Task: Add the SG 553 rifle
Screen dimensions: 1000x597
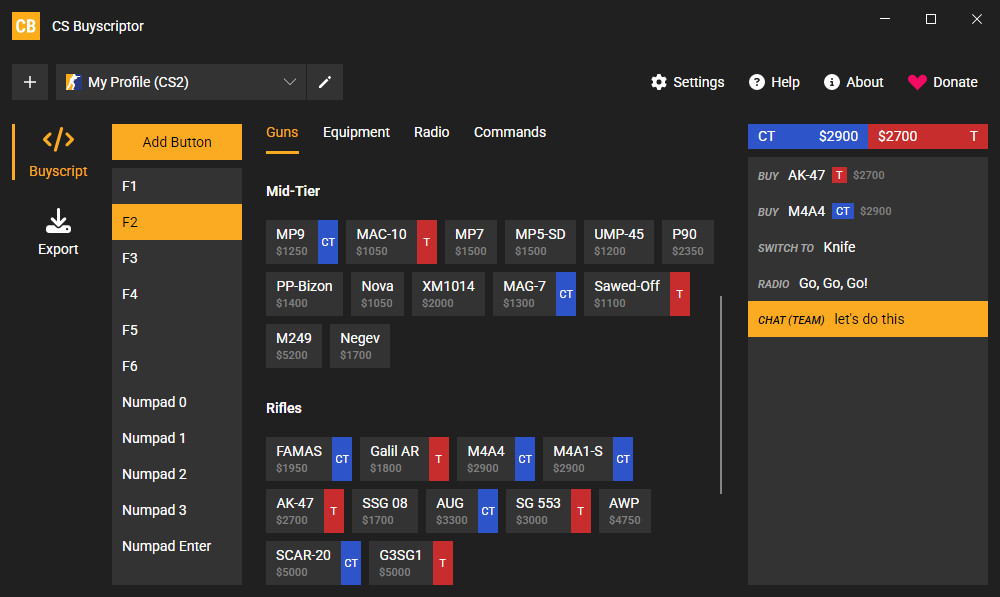Action: coord(548,511)
